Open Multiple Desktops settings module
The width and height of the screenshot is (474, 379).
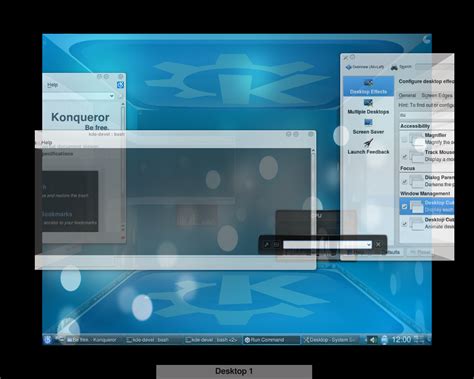[x=368, y=107]
